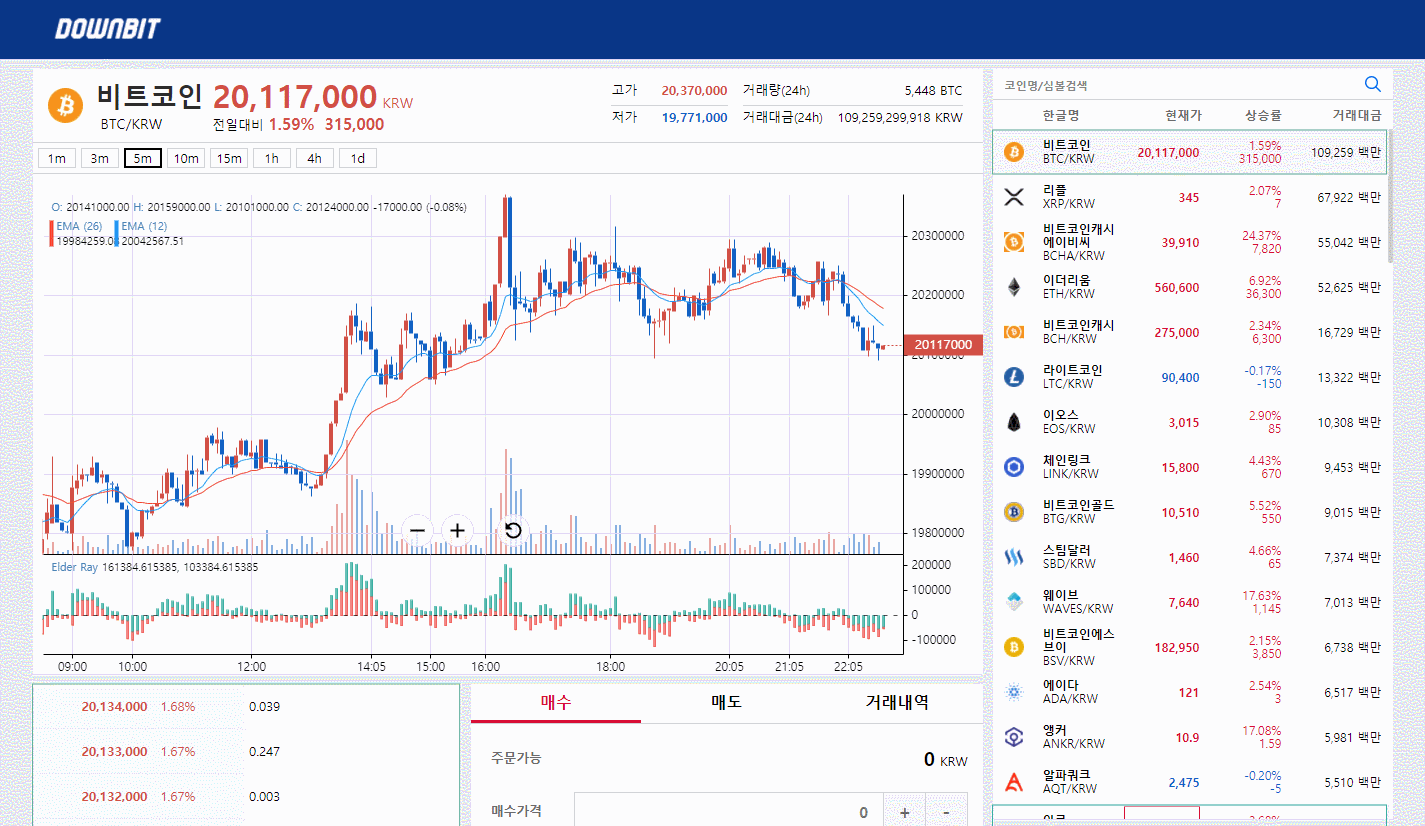The image size is (1425, 826).
Task: Click the blue EMA (12) color marker
Action: [x=117, y=233]
